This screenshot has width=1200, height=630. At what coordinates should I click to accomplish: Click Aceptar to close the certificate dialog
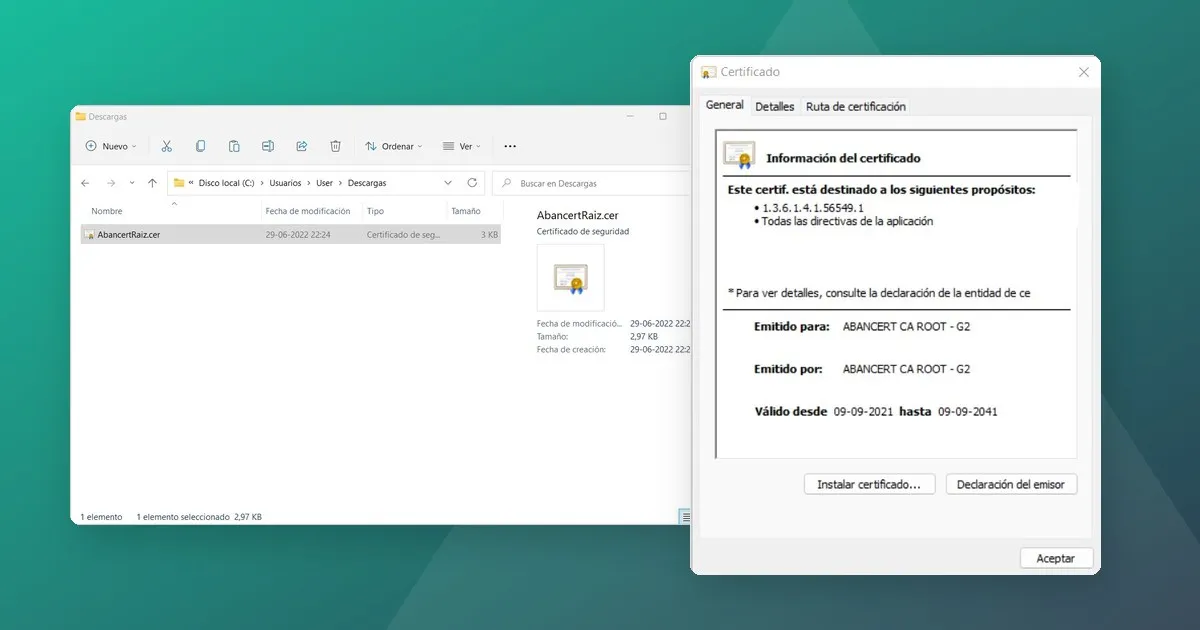[x=1056, y=558]
